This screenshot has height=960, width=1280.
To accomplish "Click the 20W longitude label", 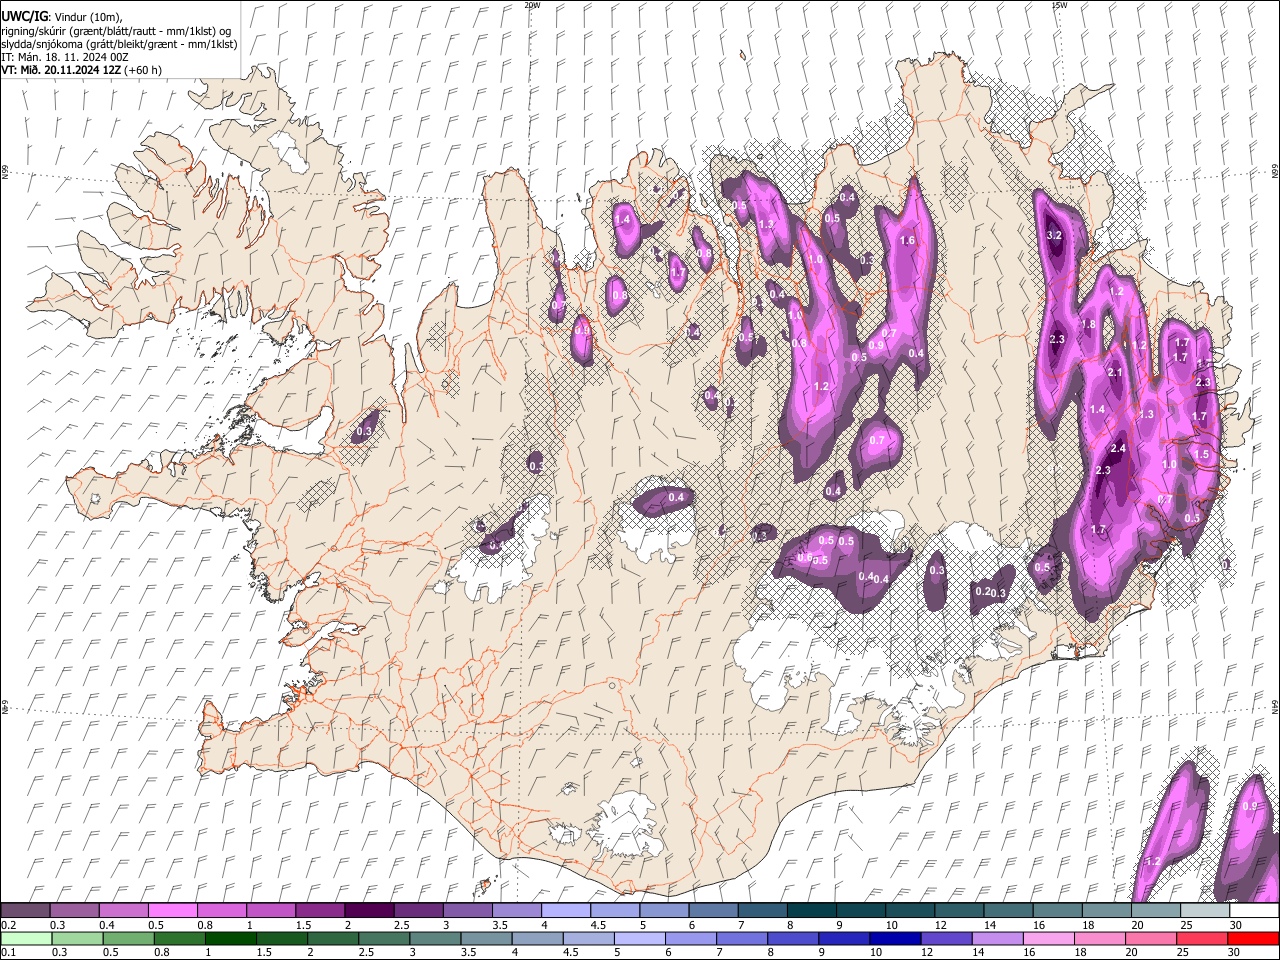I will tap(531, 5).
